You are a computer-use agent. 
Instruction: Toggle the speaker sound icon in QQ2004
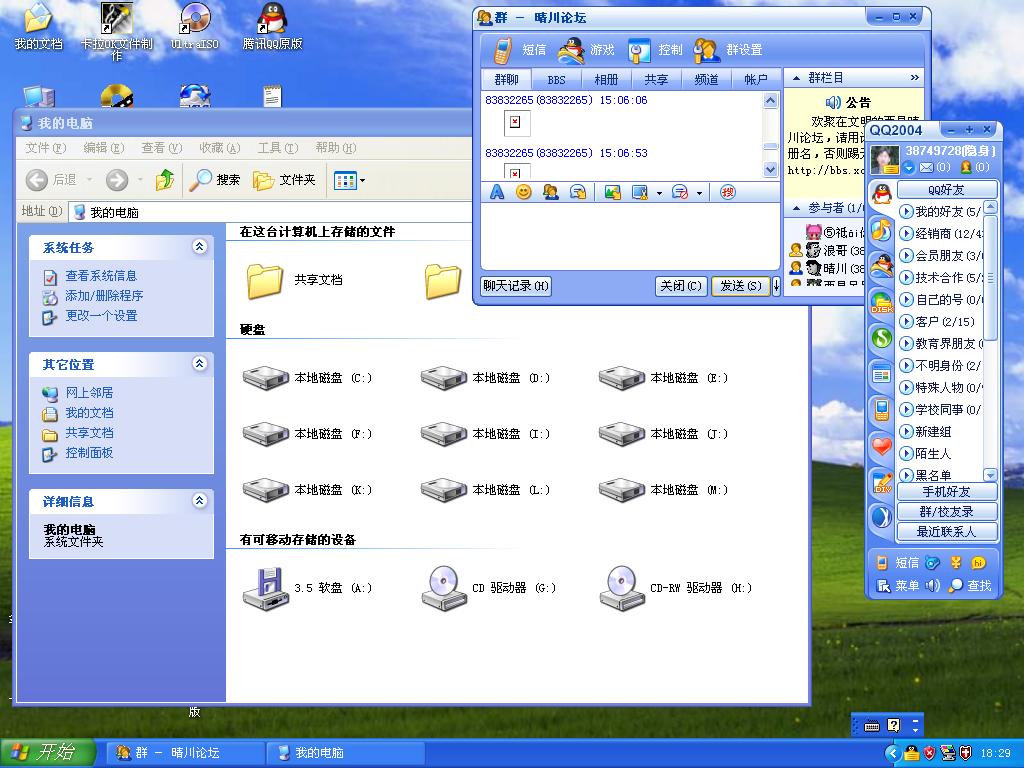[933, 585]
